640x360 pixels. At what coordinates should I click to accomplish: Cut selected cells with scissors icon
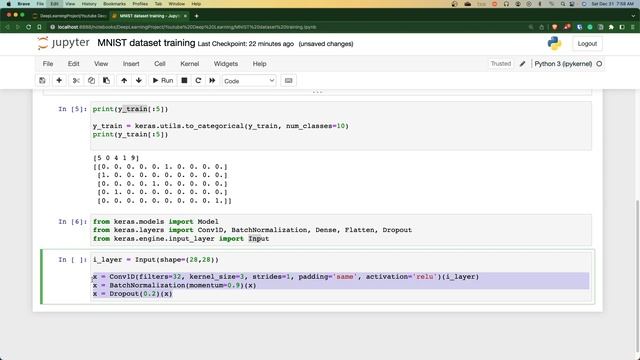[x=76, y=80]
